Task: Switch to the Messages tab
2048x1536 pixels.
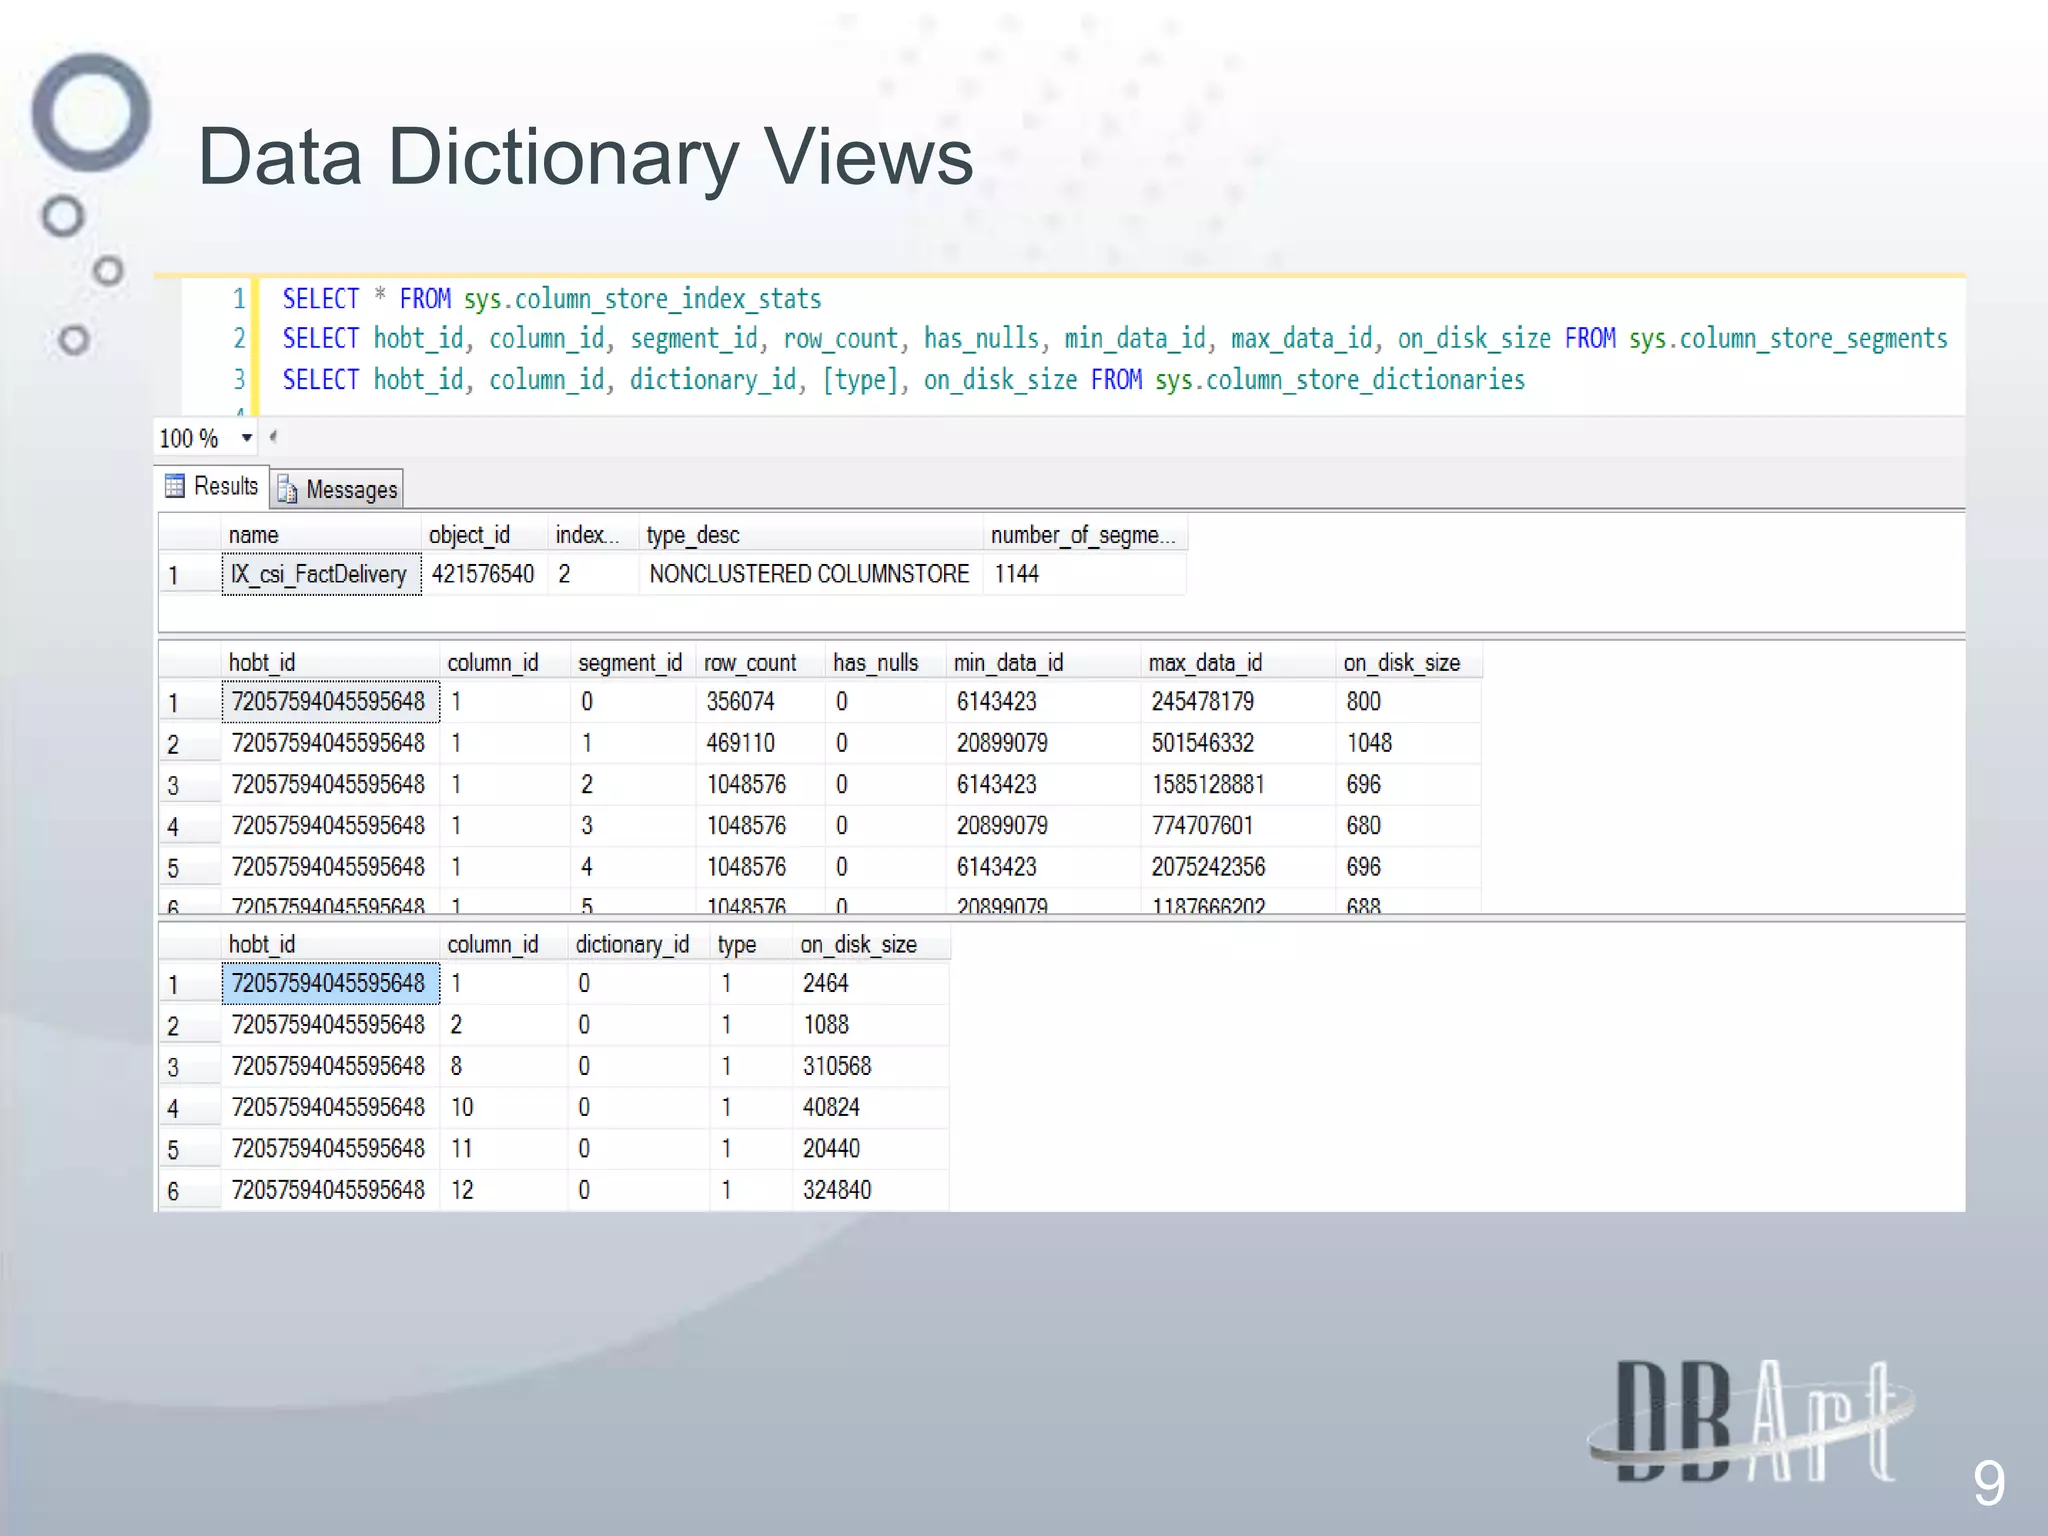Action: coord(338,489)
